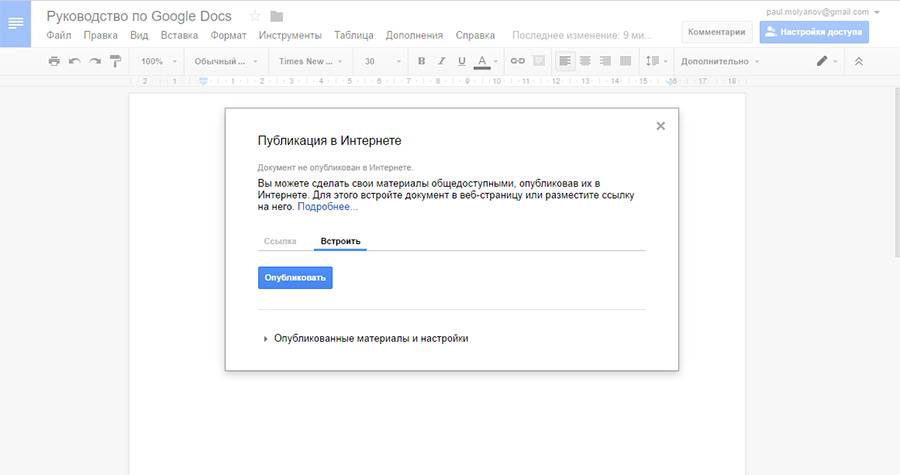Open the Таблица menu
This screenshot has height=475, width=900.
(354, 35)
